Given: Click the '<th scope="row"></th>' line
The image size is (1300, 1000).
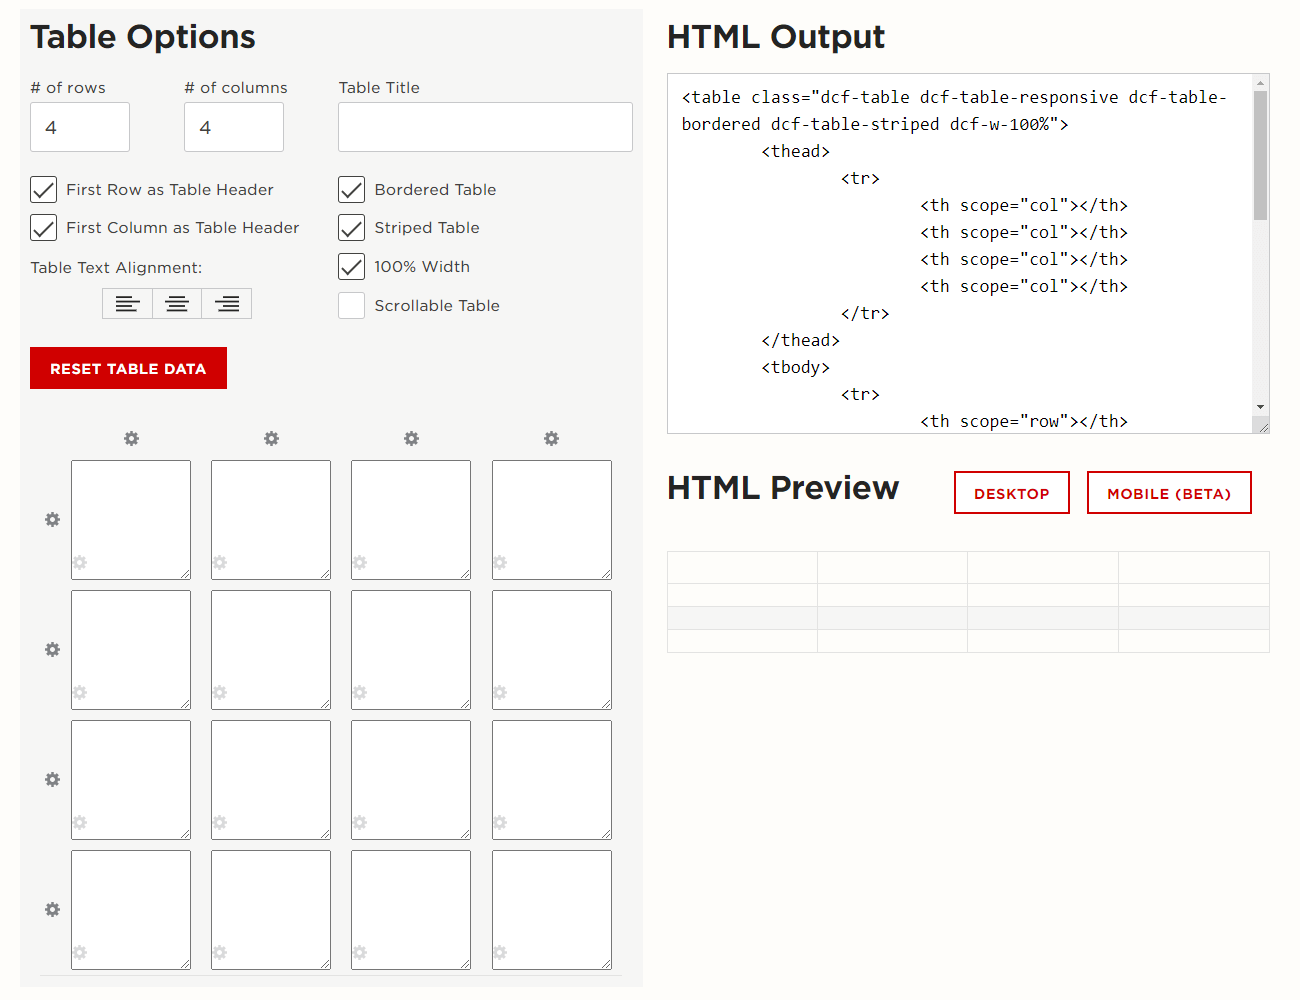Looking at the screenshot, I should [1024, 421].
